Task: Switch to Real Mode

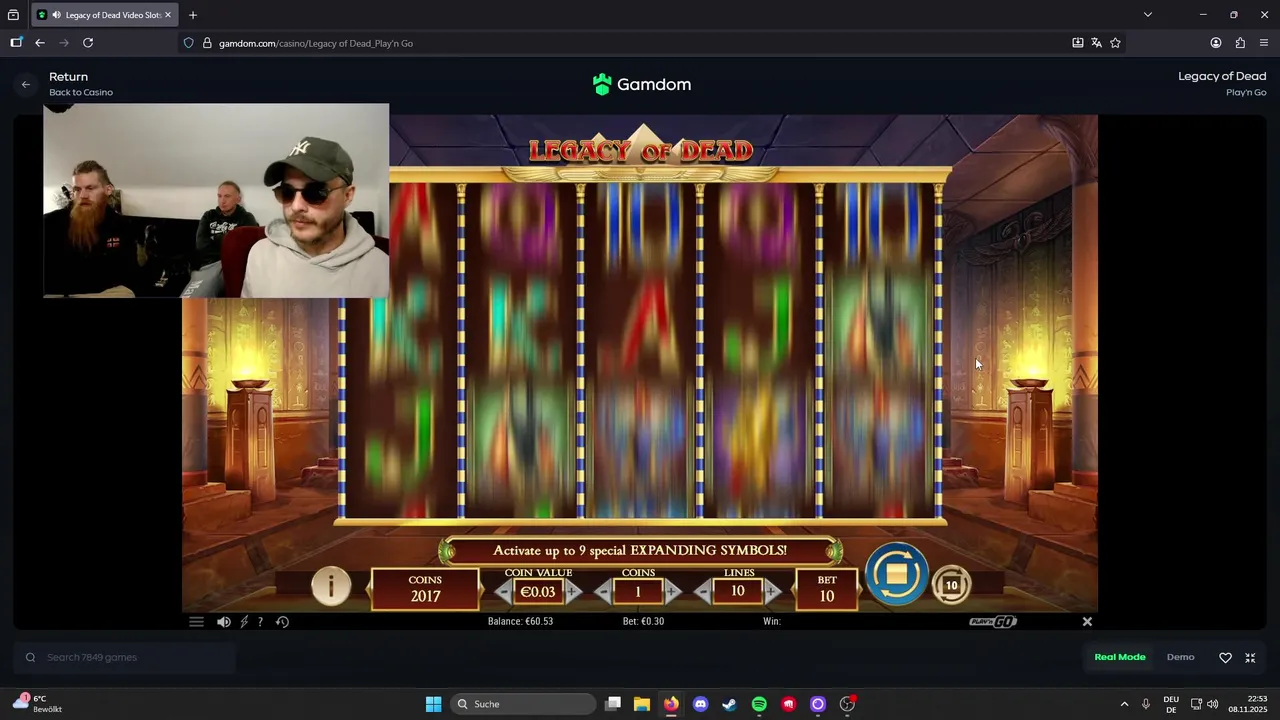Action: 1120,657
